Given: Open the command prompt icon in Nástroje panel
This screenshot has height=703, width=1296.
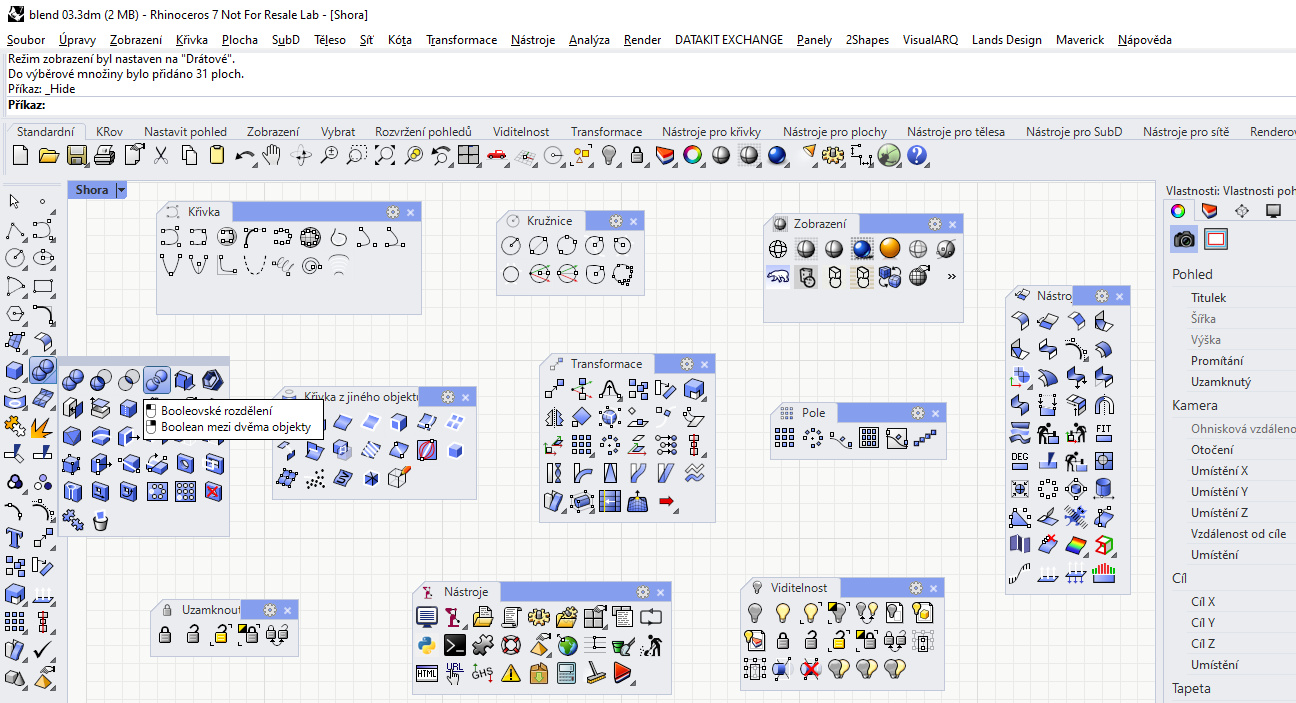Looking at the screenshot, I should point(455,645).
